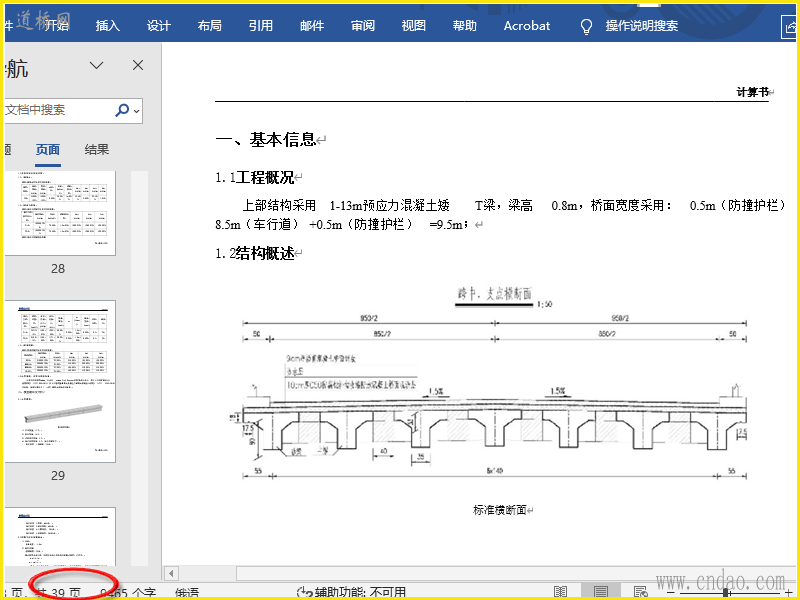The width and height of the screenshot is (800, 600).
Task: Switch to the 视图 ribbon tab
Action: [x=414, y=26]
